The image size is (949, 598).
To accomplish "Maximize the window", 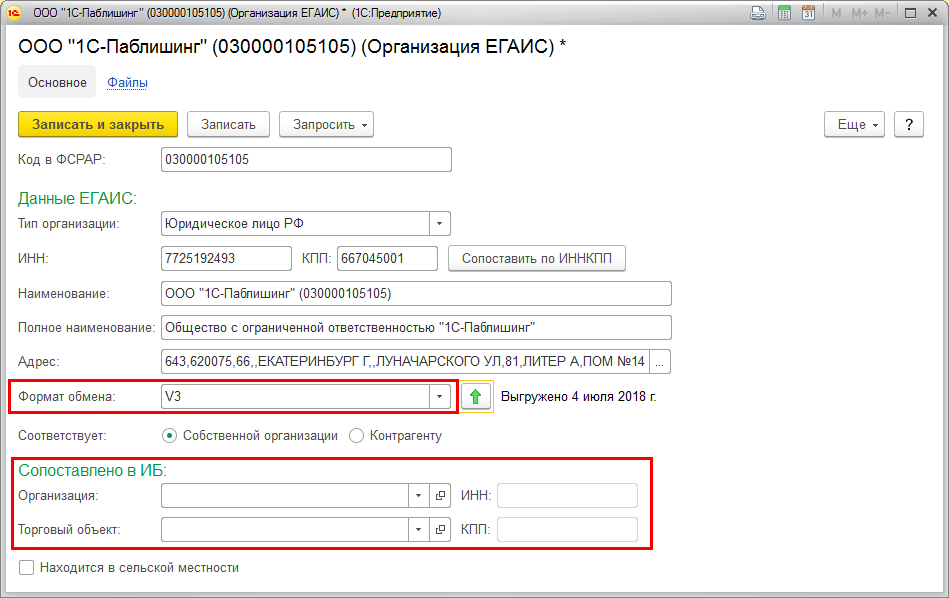I will point(910,13).
